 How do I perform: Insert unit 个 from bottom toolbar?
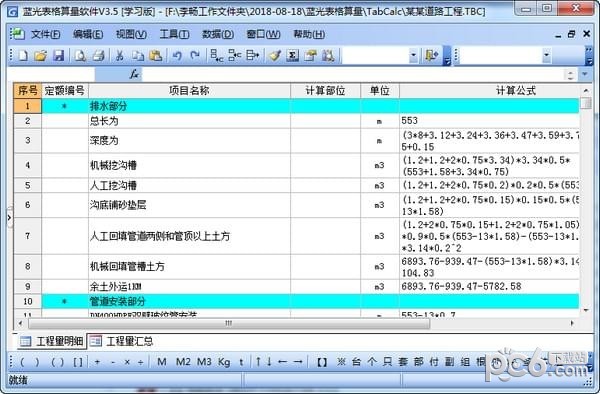click(x=372, y=361)
